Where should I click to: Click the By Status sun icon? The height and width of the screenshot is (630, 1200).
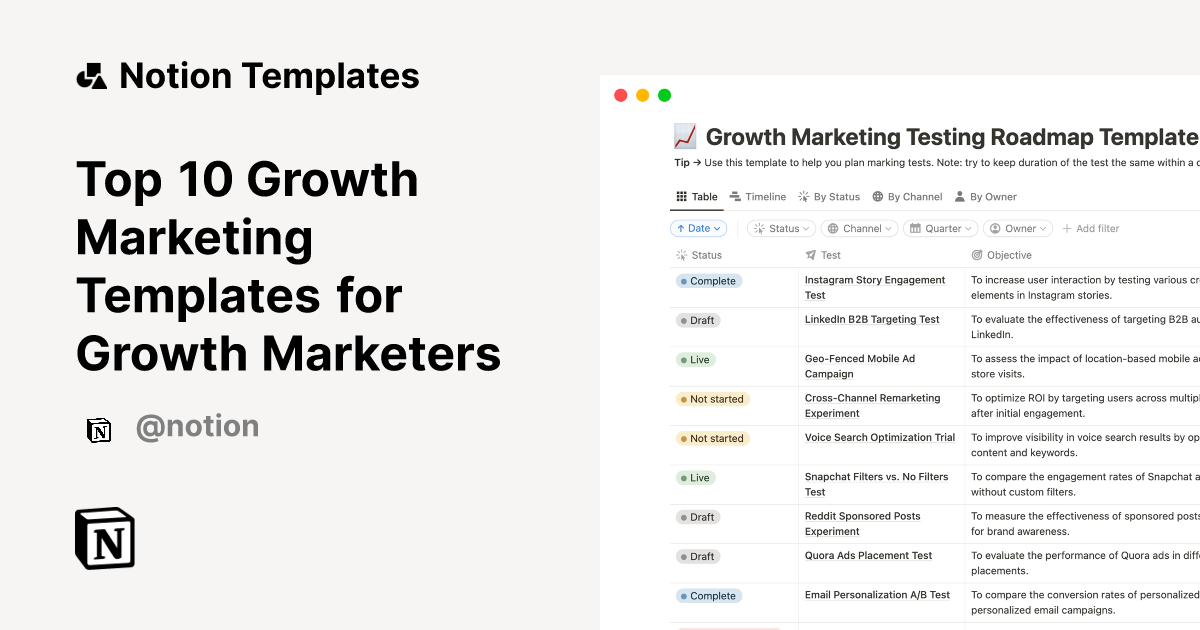click(803, 196)
